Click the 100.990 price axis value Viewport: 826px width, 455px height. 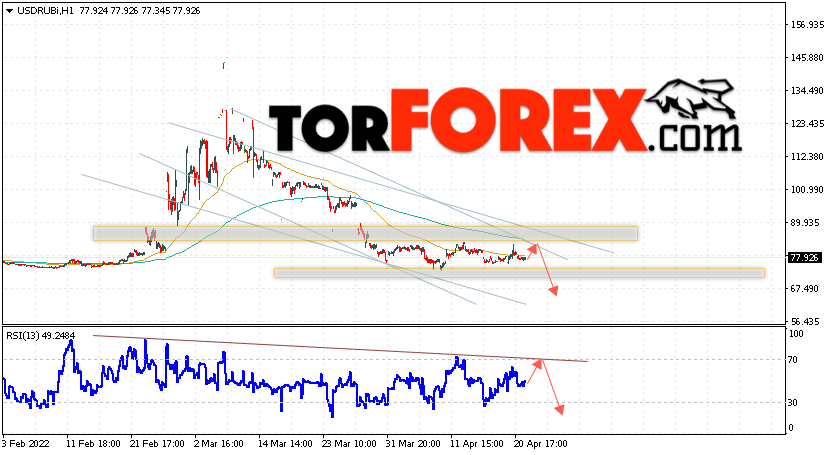point(808,190)
